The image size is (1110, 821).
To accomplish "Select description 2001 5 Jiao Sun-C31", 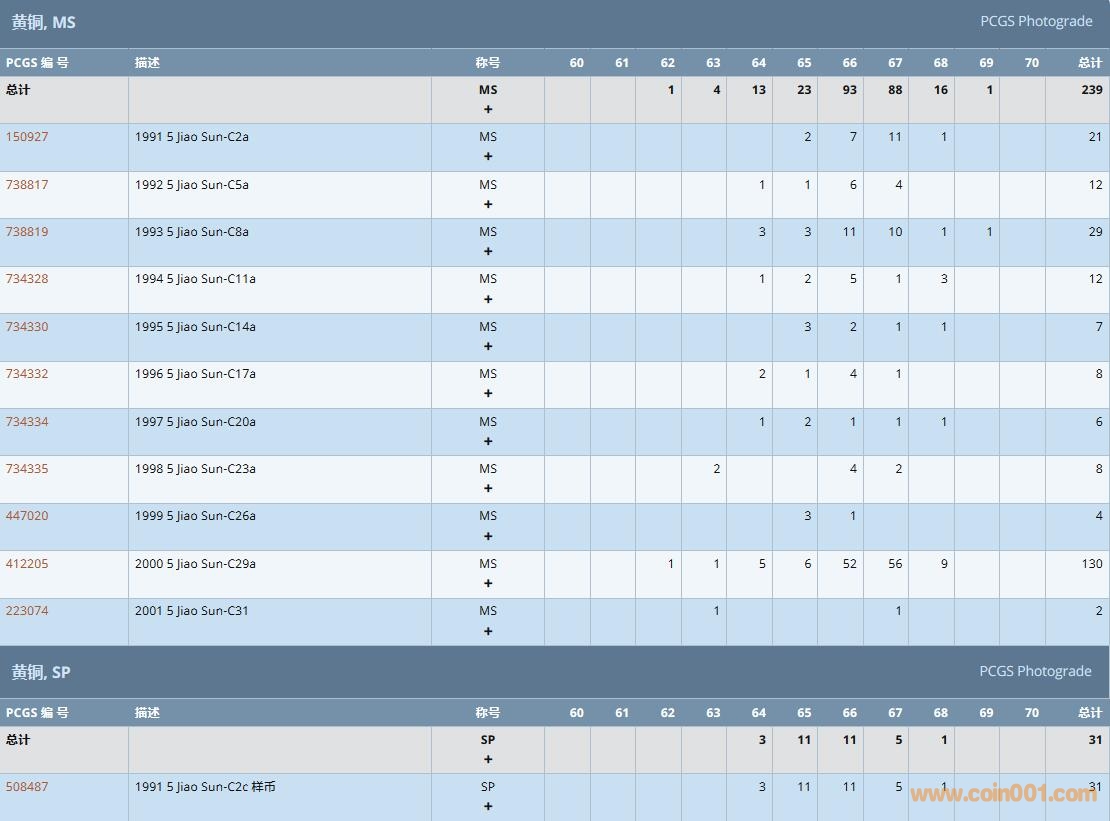I will pos(192,611).
